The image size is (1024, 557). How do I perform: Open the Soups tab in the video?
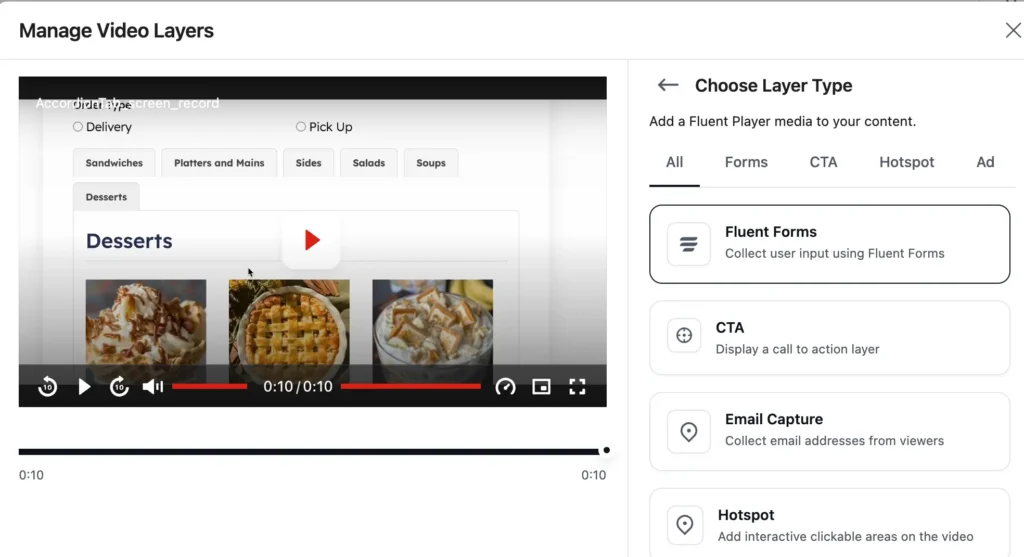tap(431, 163)
